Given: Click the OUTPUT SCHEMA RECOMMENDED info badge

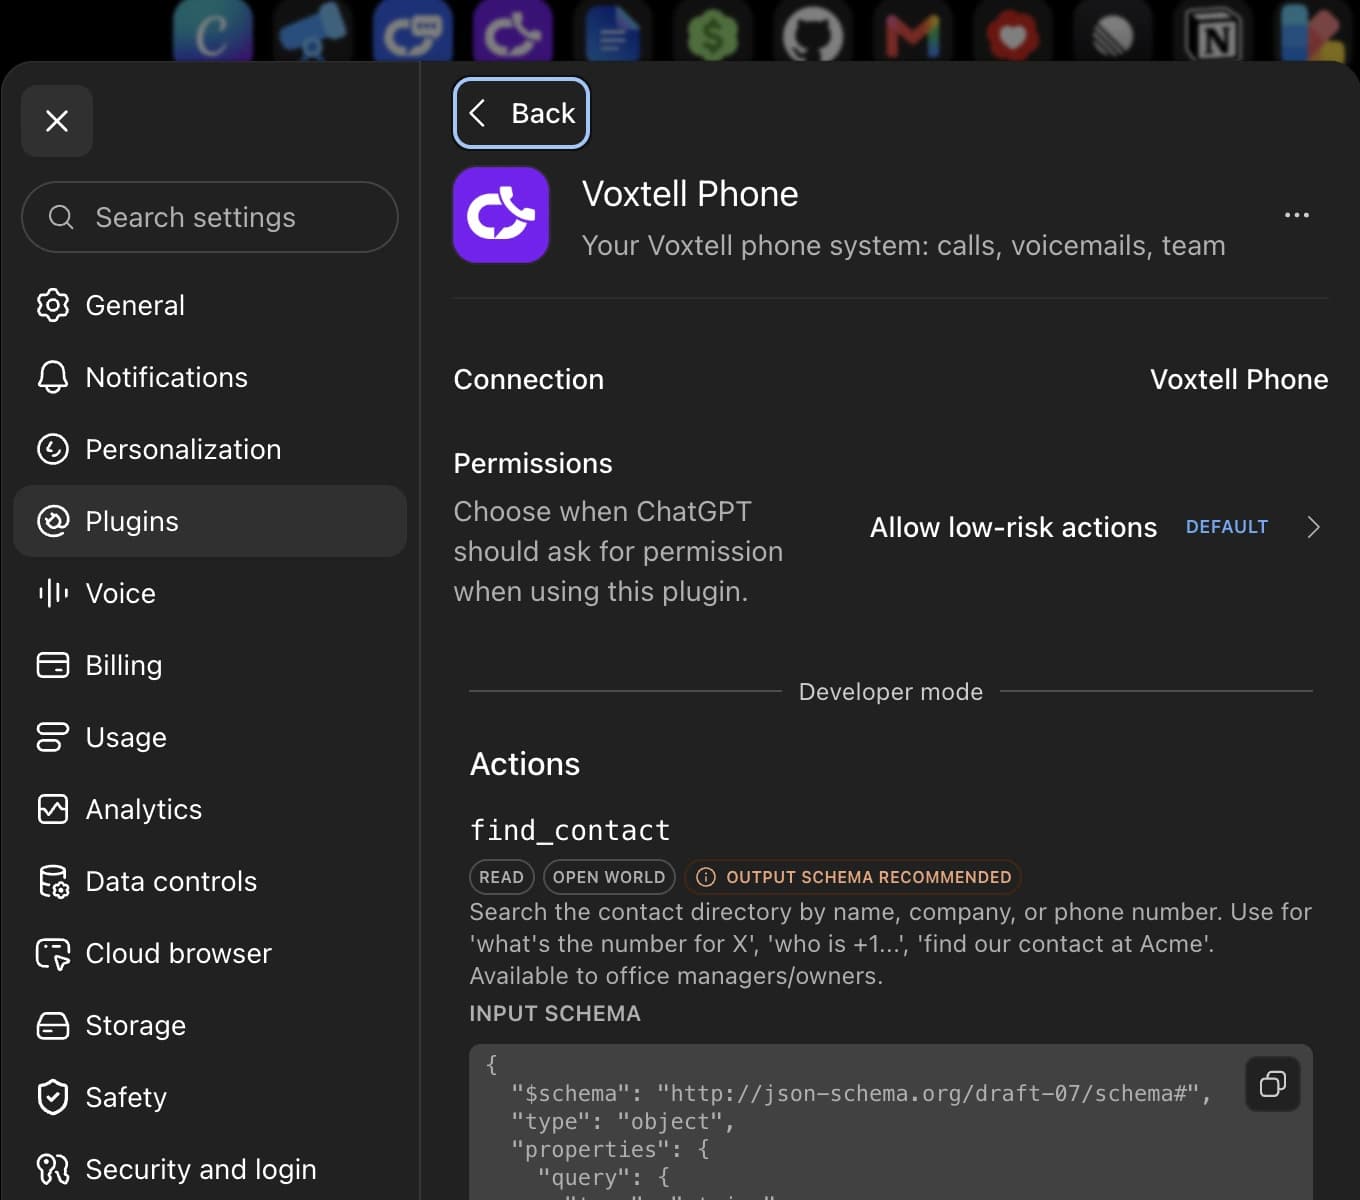Looking at the screenshot, I should tap(853, 877).
